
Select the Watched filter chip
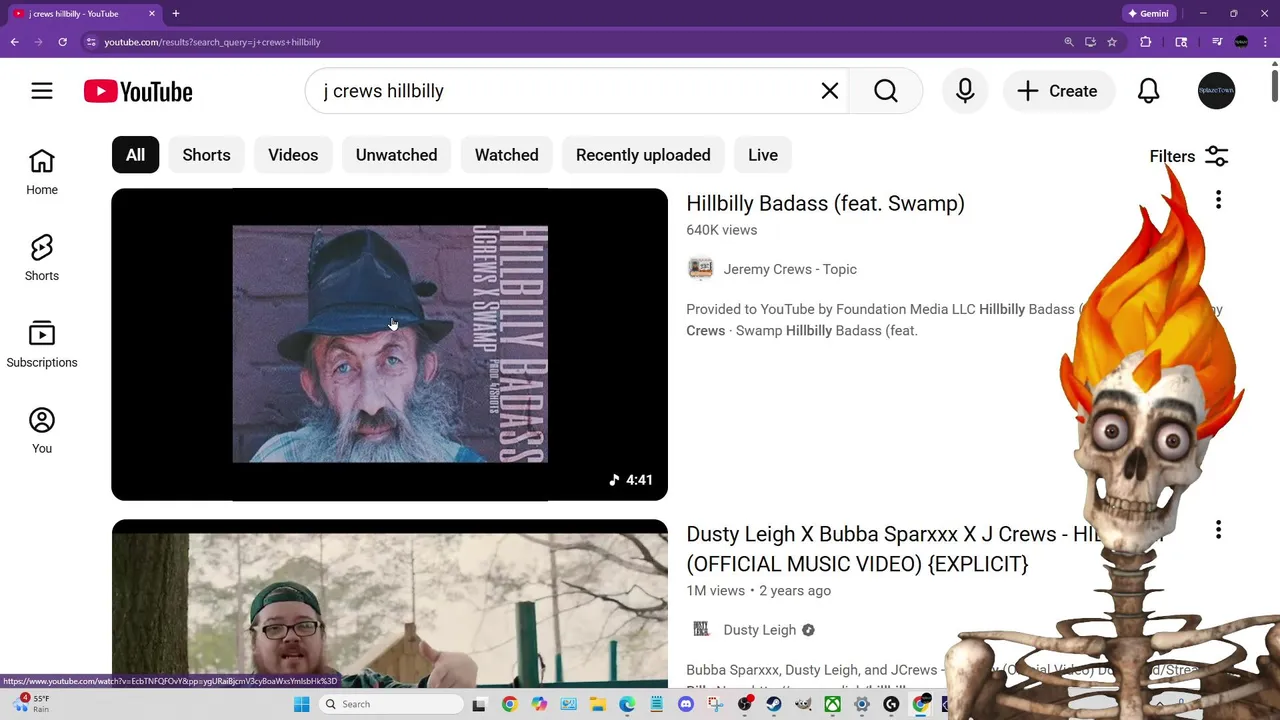(x=506, y=155)
